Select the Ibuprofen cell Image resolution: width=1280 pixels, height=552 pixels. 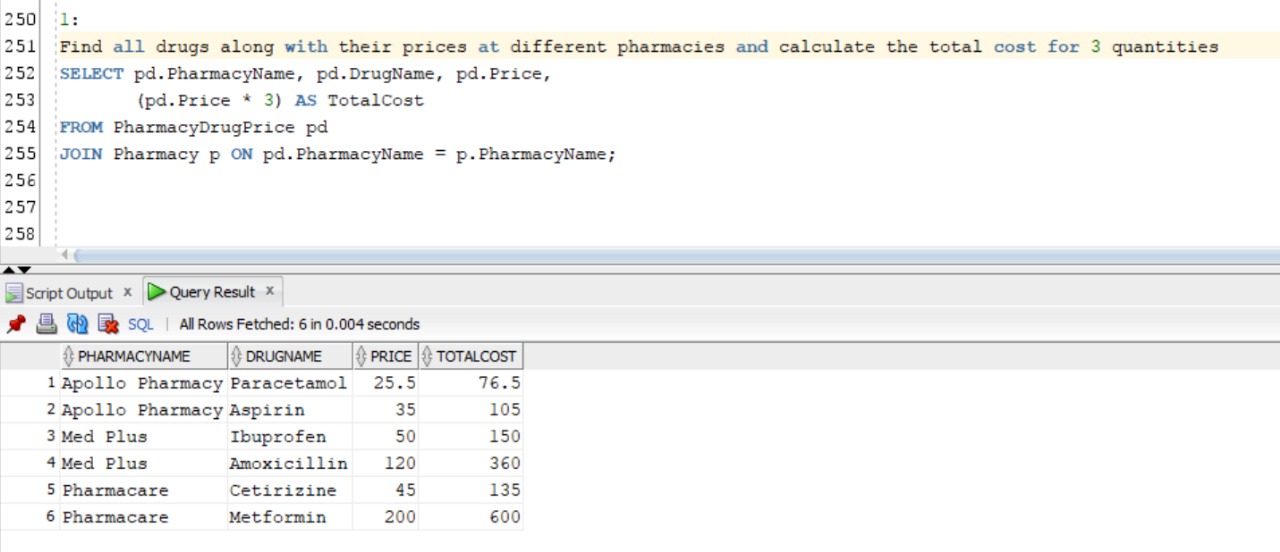(x=289, y=437)
